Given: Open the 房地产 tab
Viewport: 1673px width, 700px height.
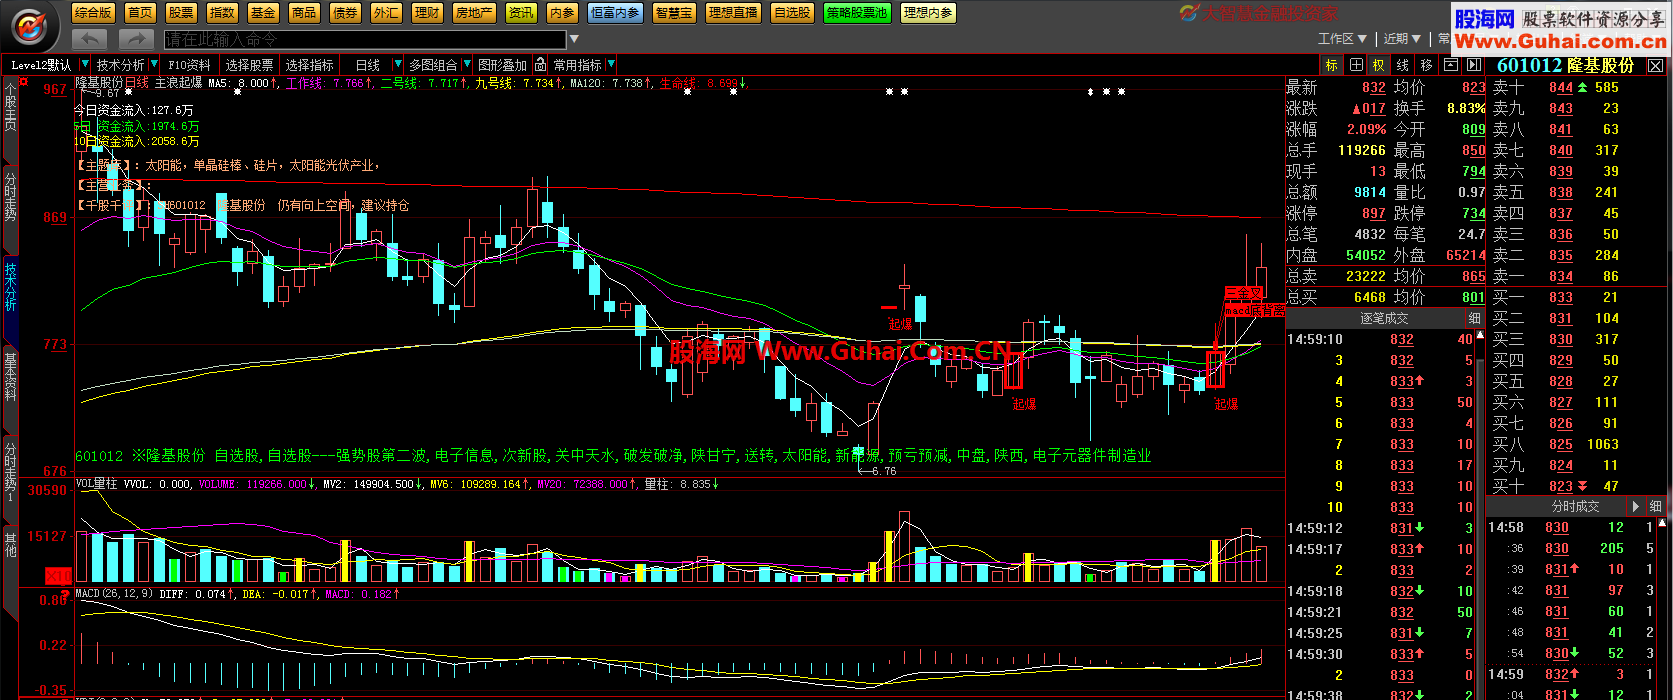Looking at the screenshot, I should (x=474, y=13).
